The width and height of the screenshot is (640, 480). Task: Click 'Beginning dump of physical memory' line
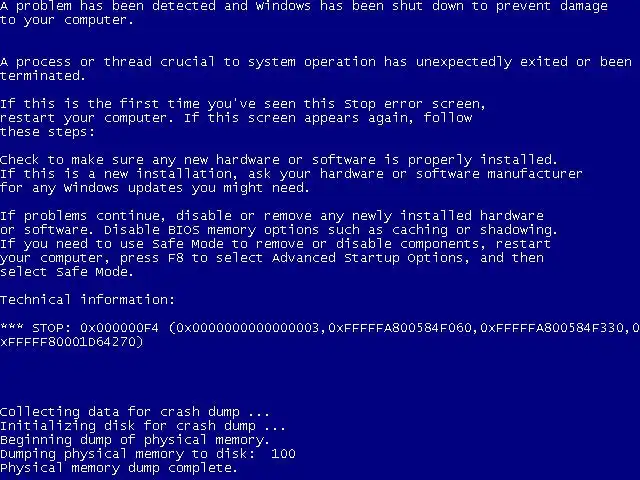tap(135, 440)
